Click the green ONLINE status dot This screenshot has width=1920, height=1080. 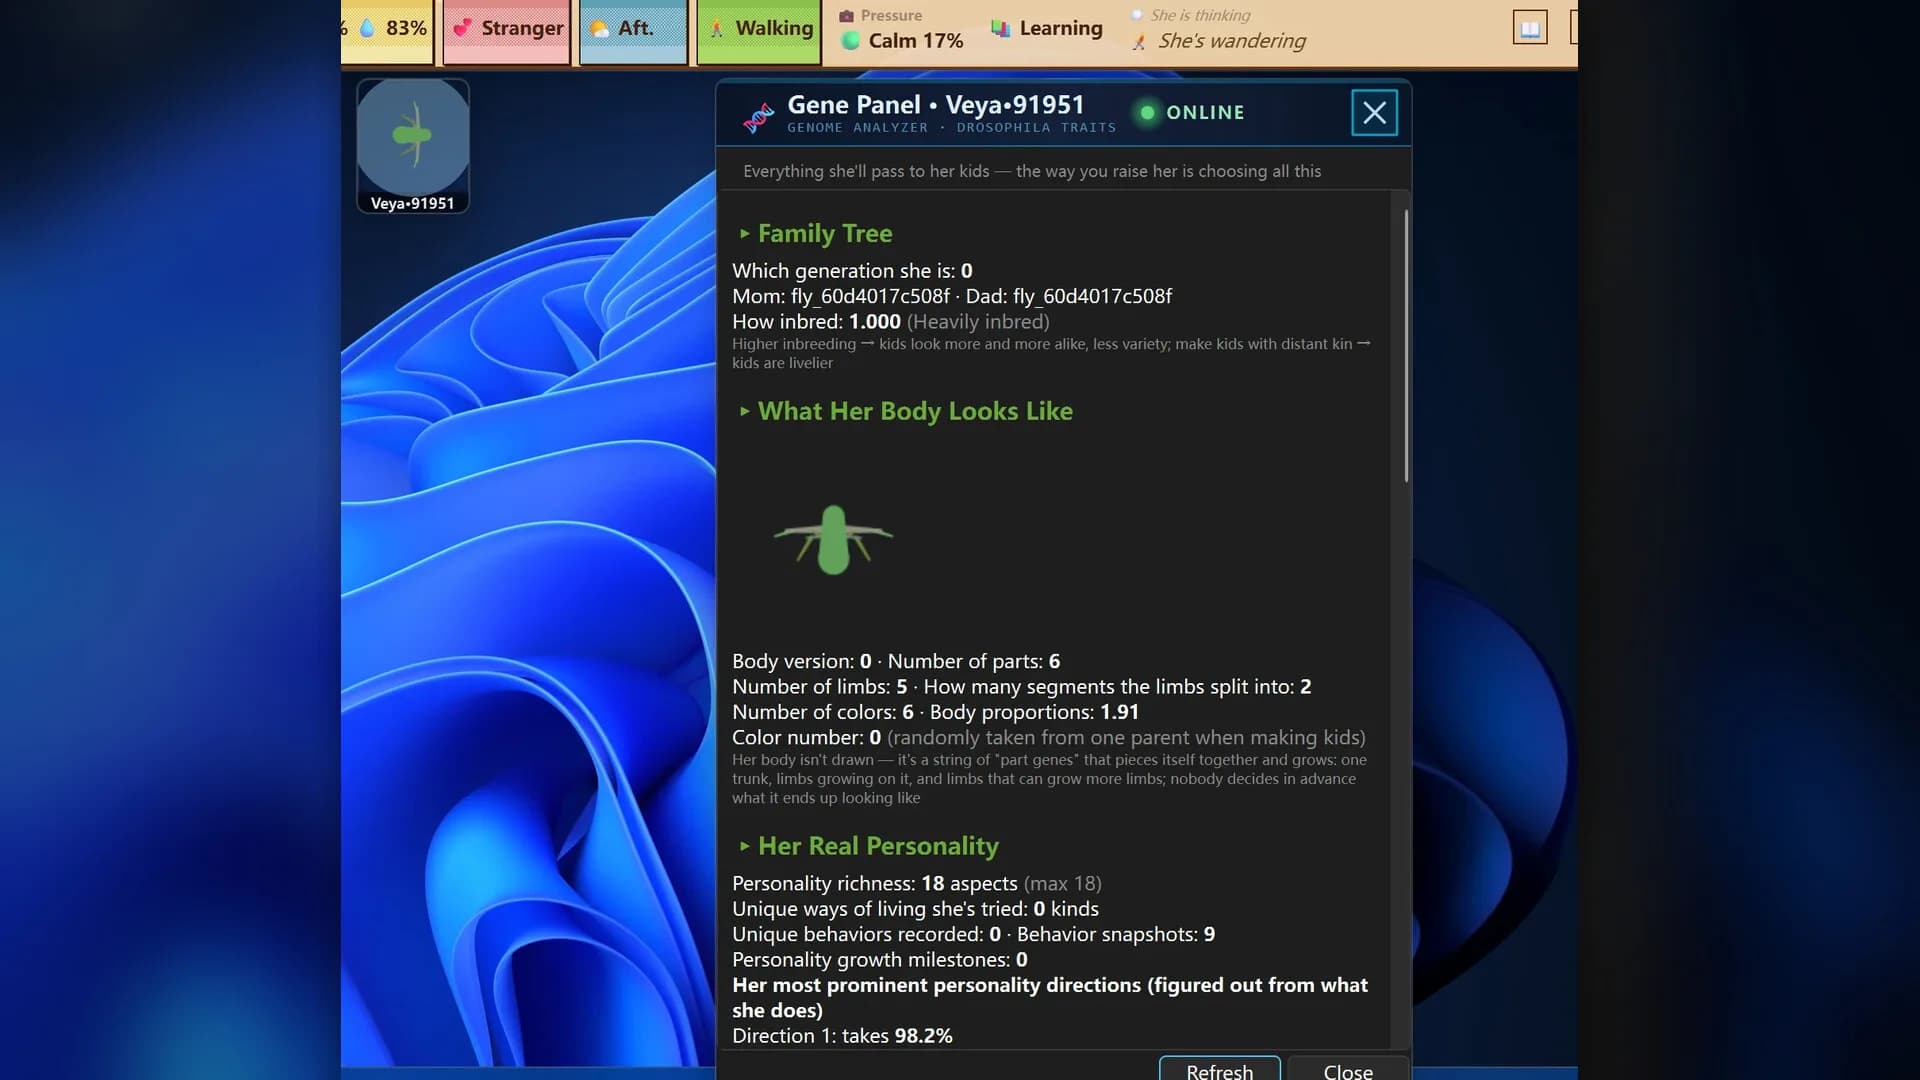pos(1148,112)
